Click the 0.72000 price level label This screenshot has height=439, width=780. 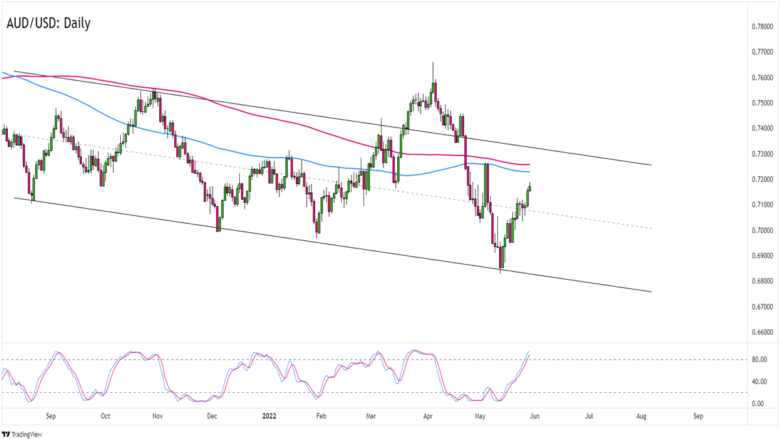click(762, 179)
